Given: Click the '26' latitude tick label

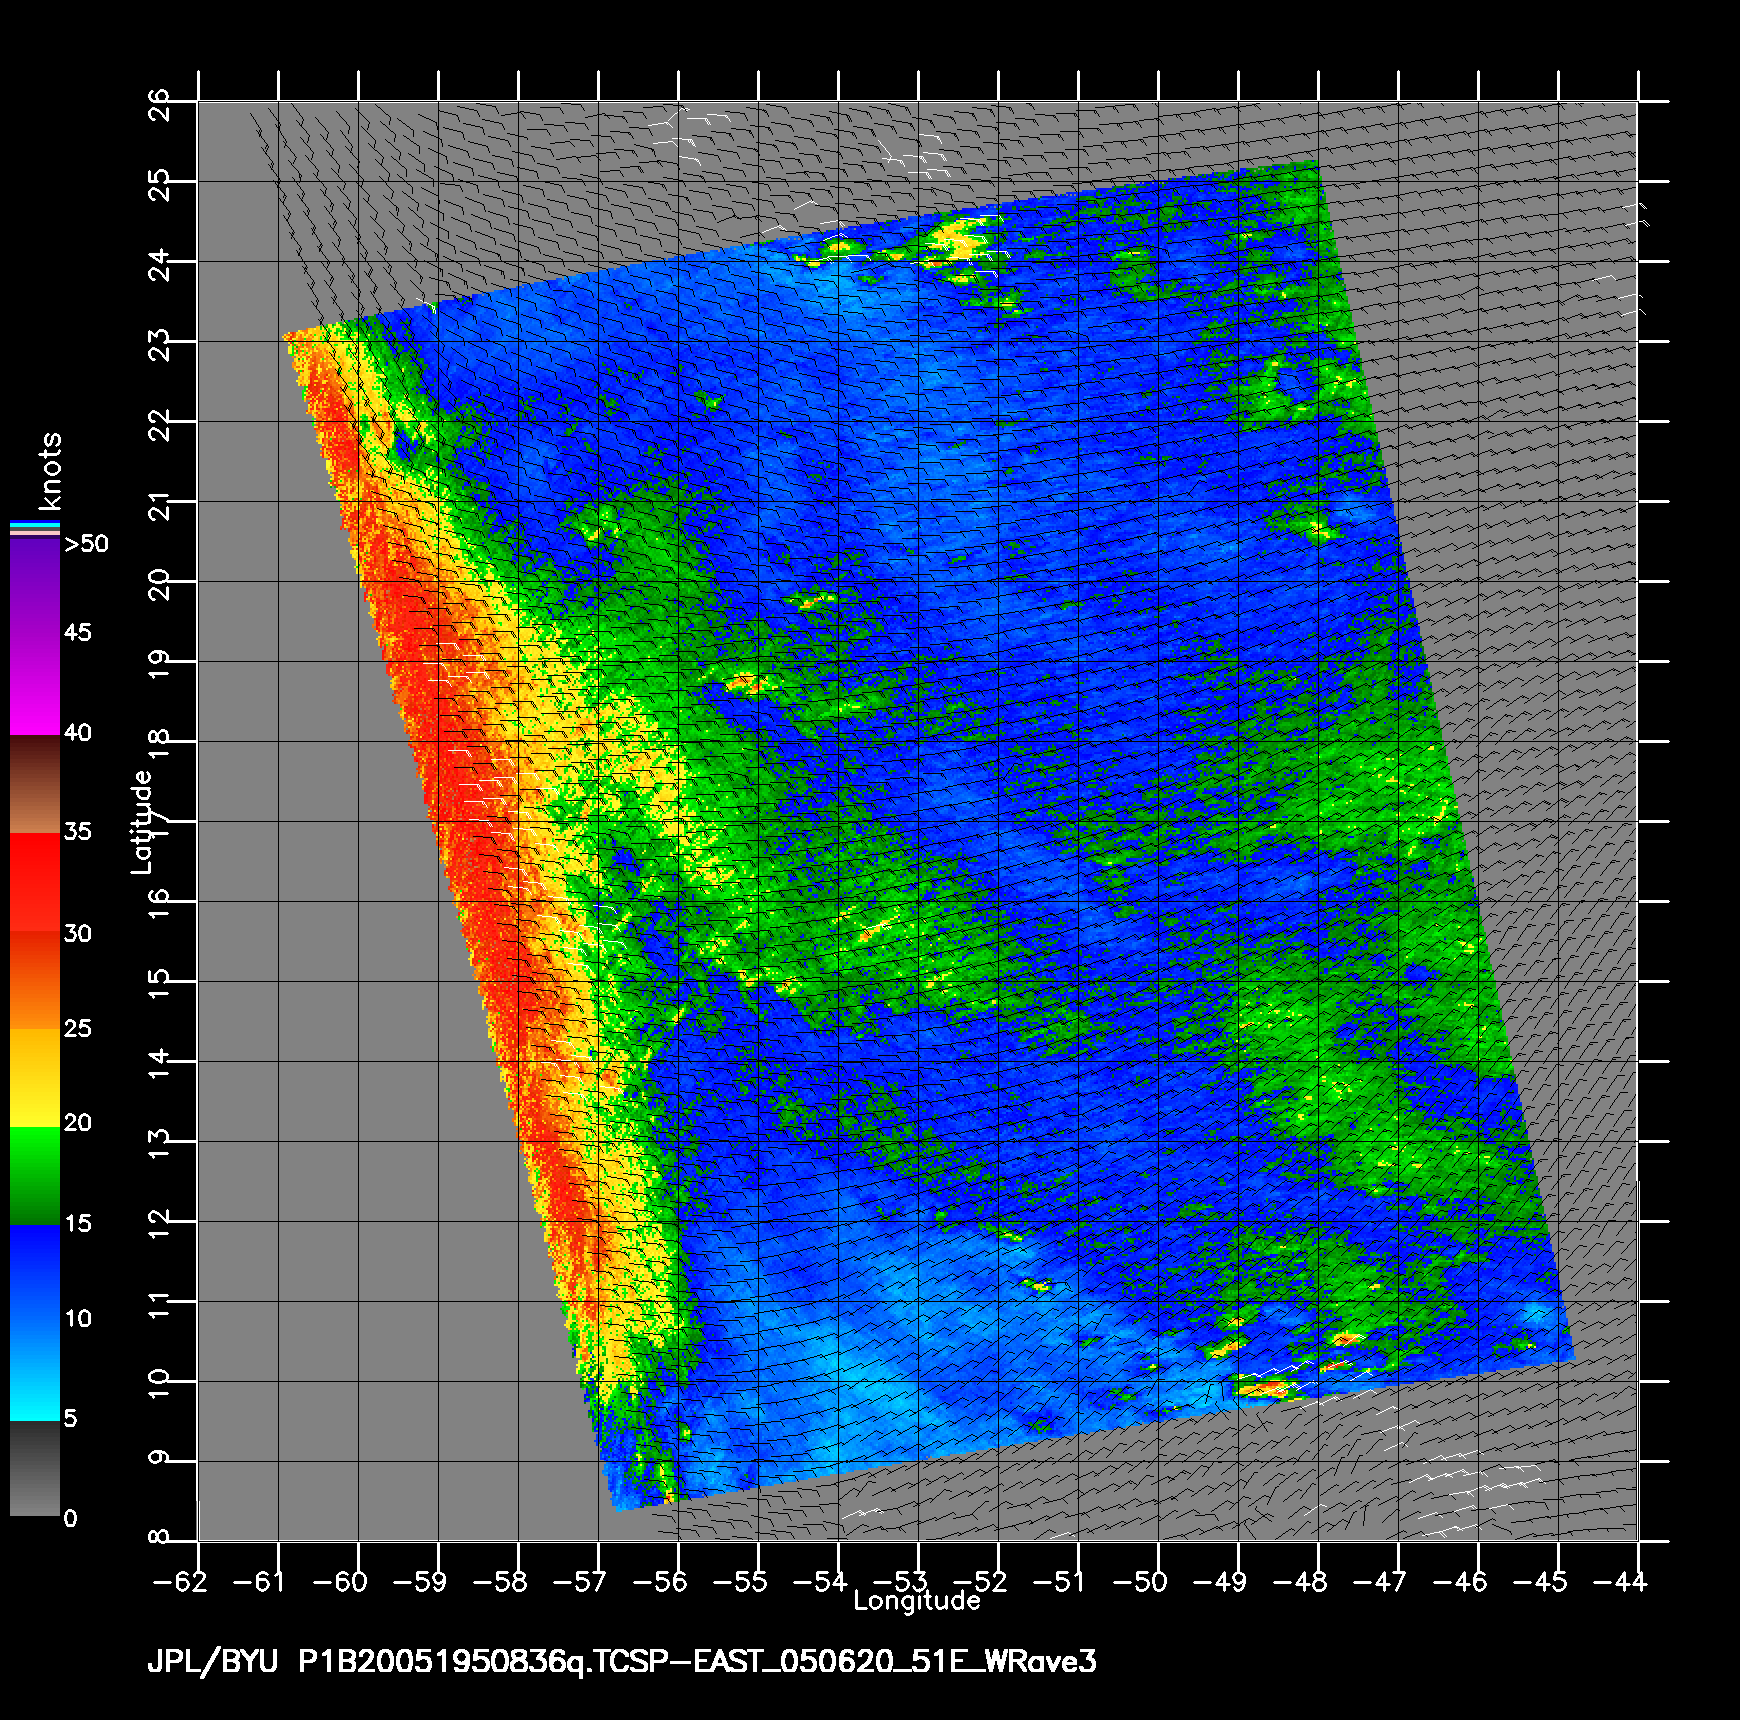Looking at the screenshot, I should [159, 104].
